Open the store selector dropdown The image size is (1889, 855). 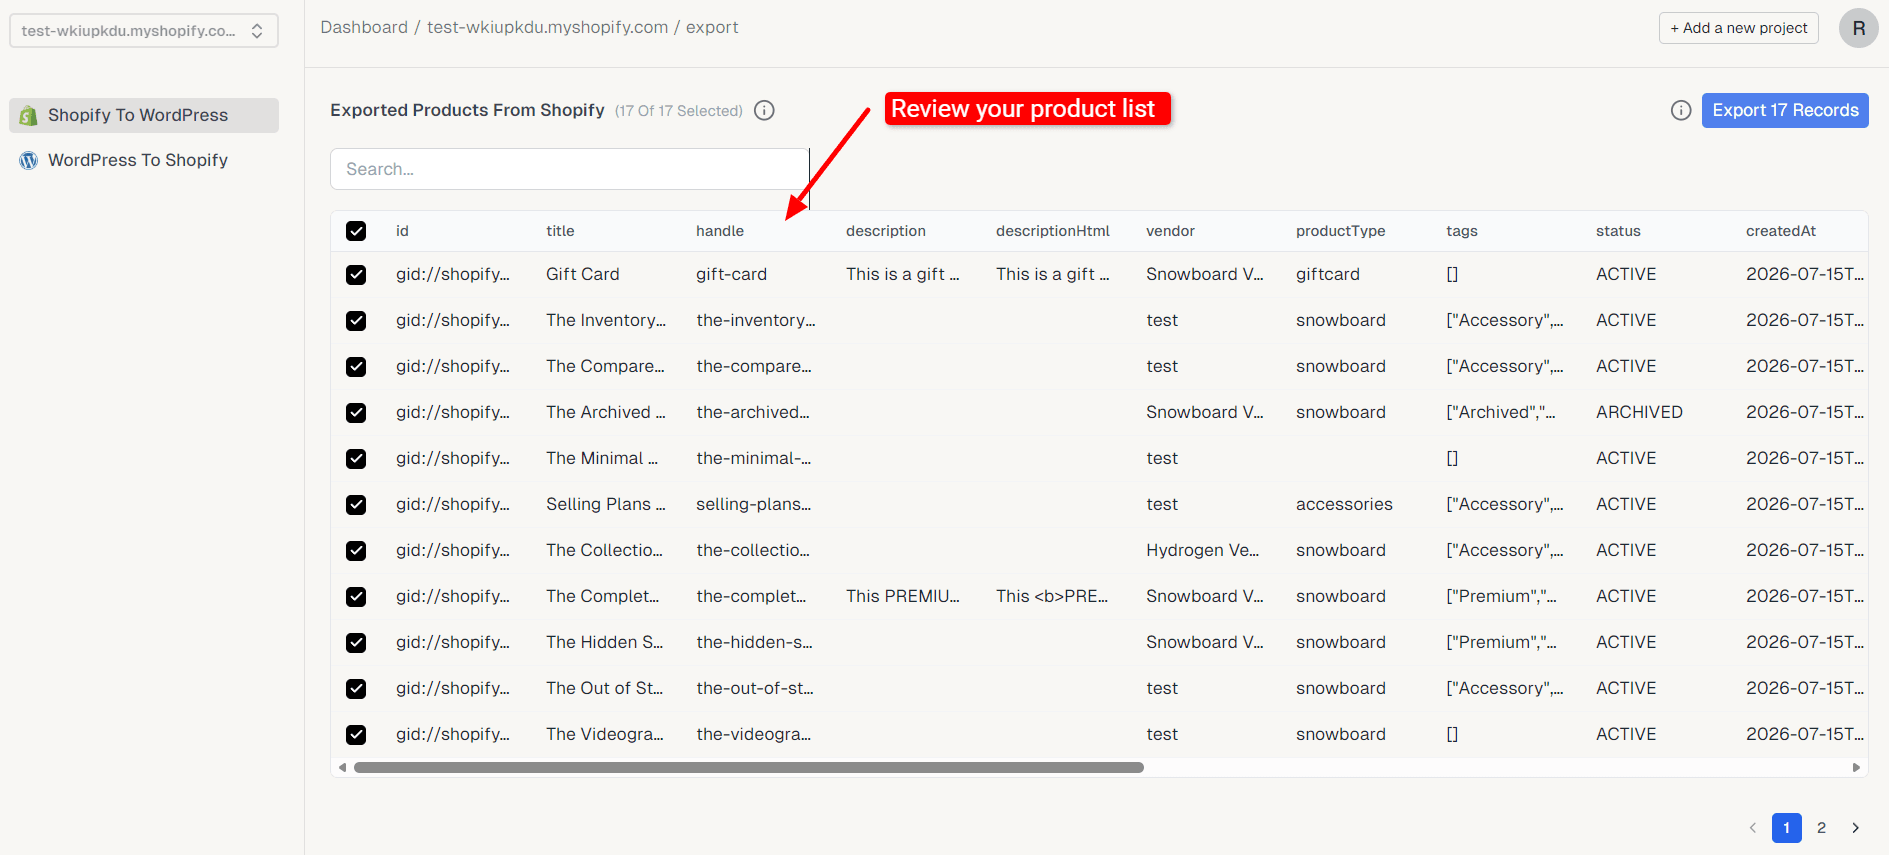144,31
